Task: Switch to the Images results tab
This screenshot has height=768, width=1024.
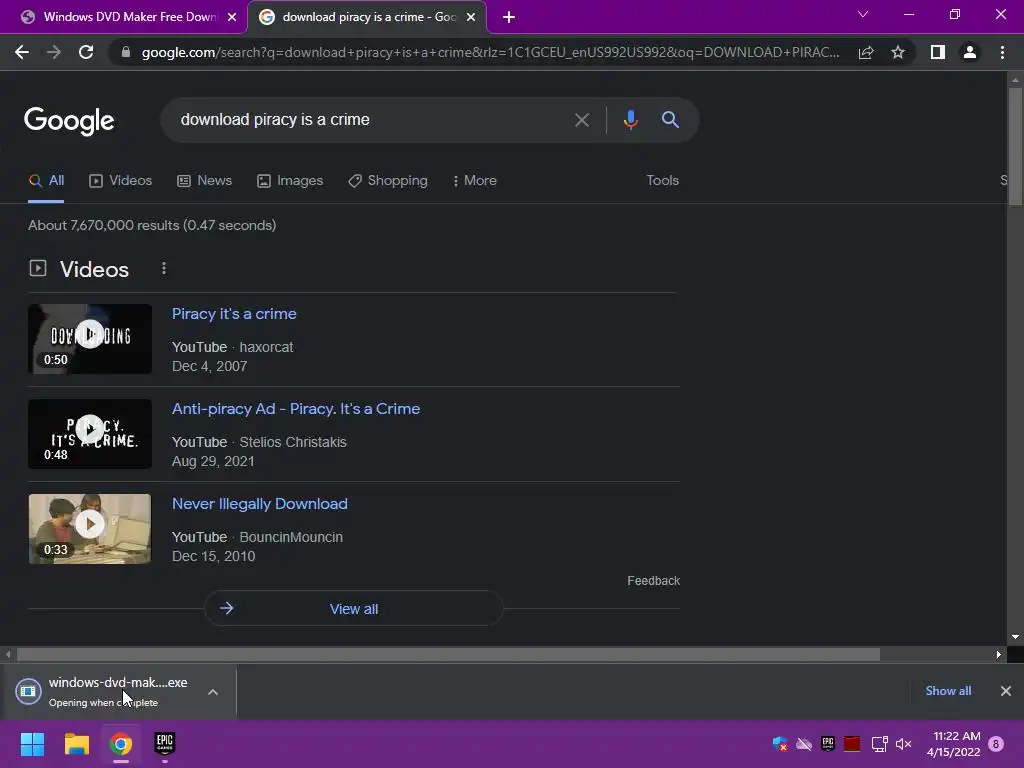Action: tap(290, 181)
